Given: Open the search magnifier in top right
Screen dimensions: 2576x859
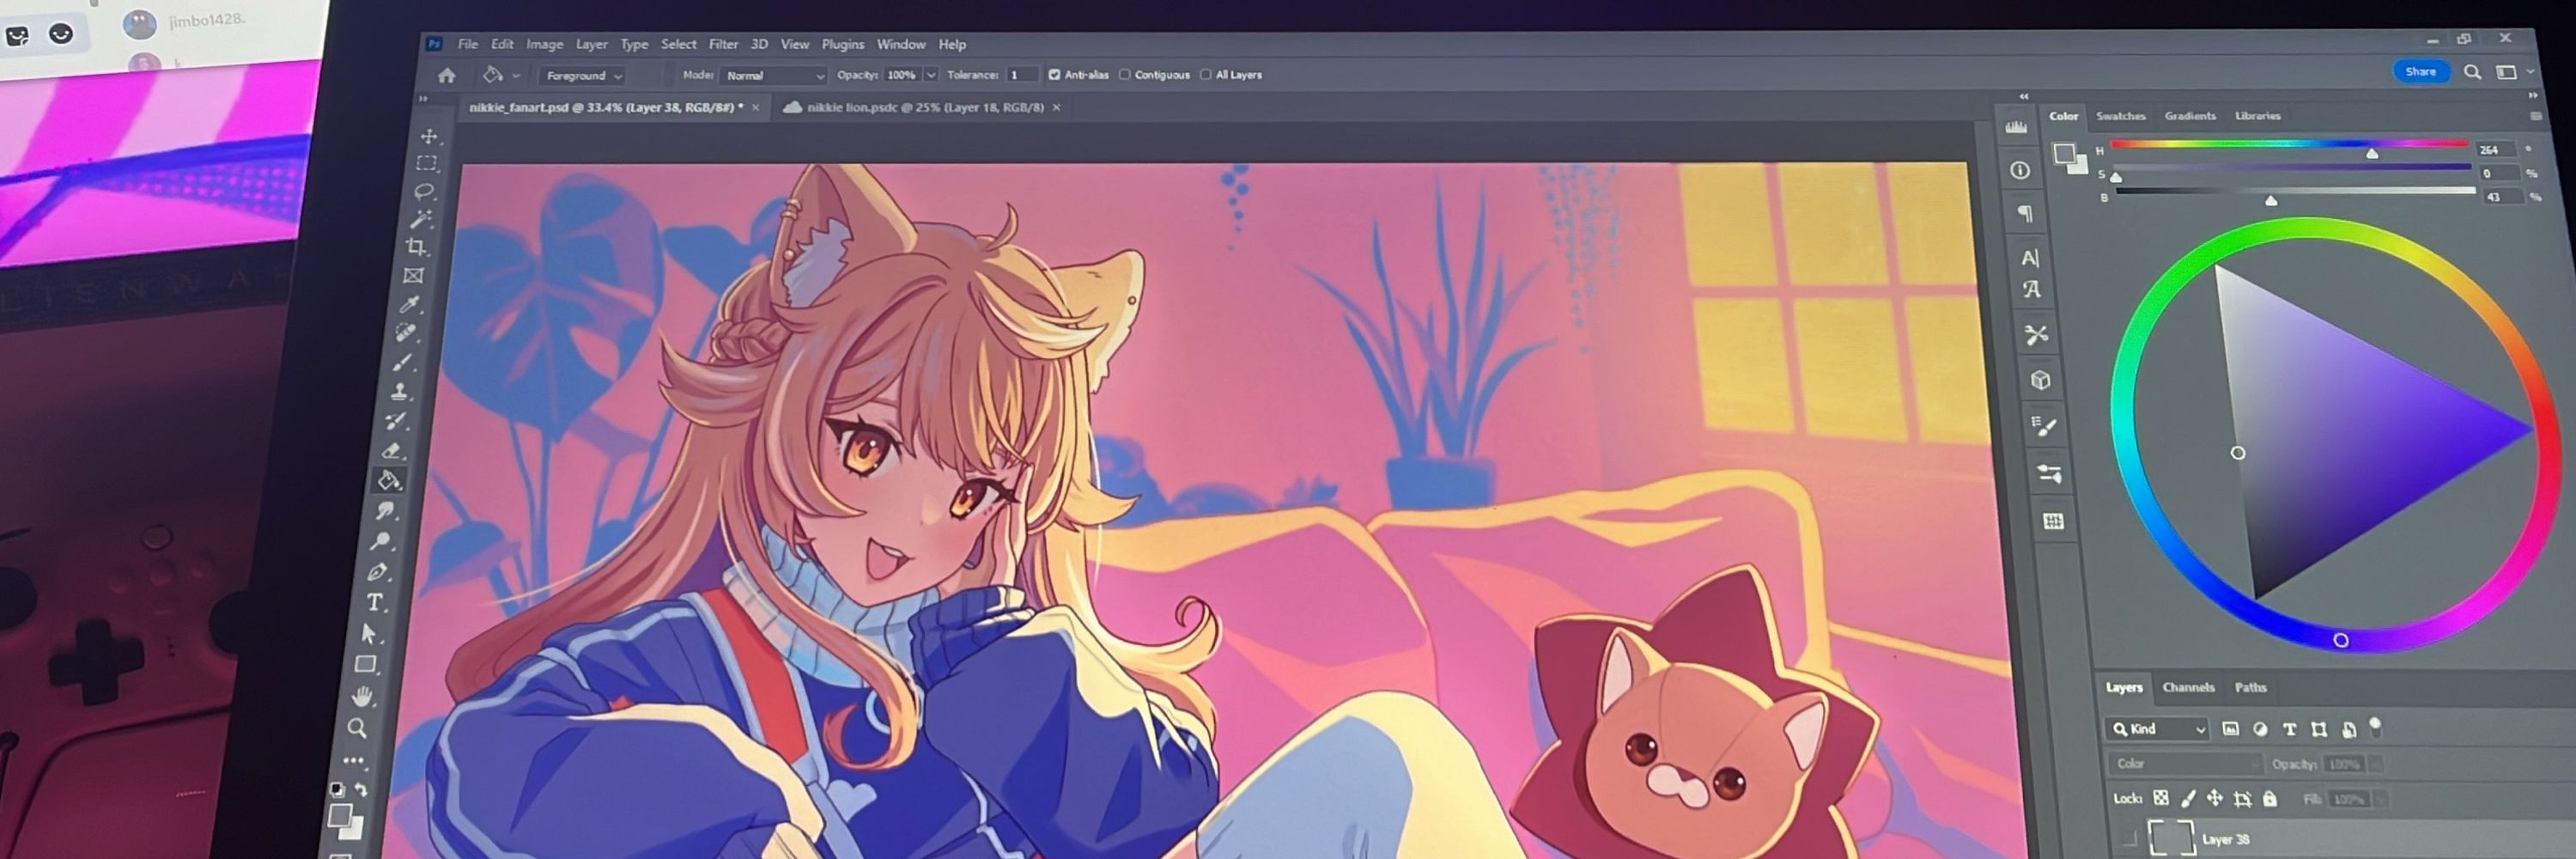Looking at the screenshot, I should click(x=2472, y=72).
